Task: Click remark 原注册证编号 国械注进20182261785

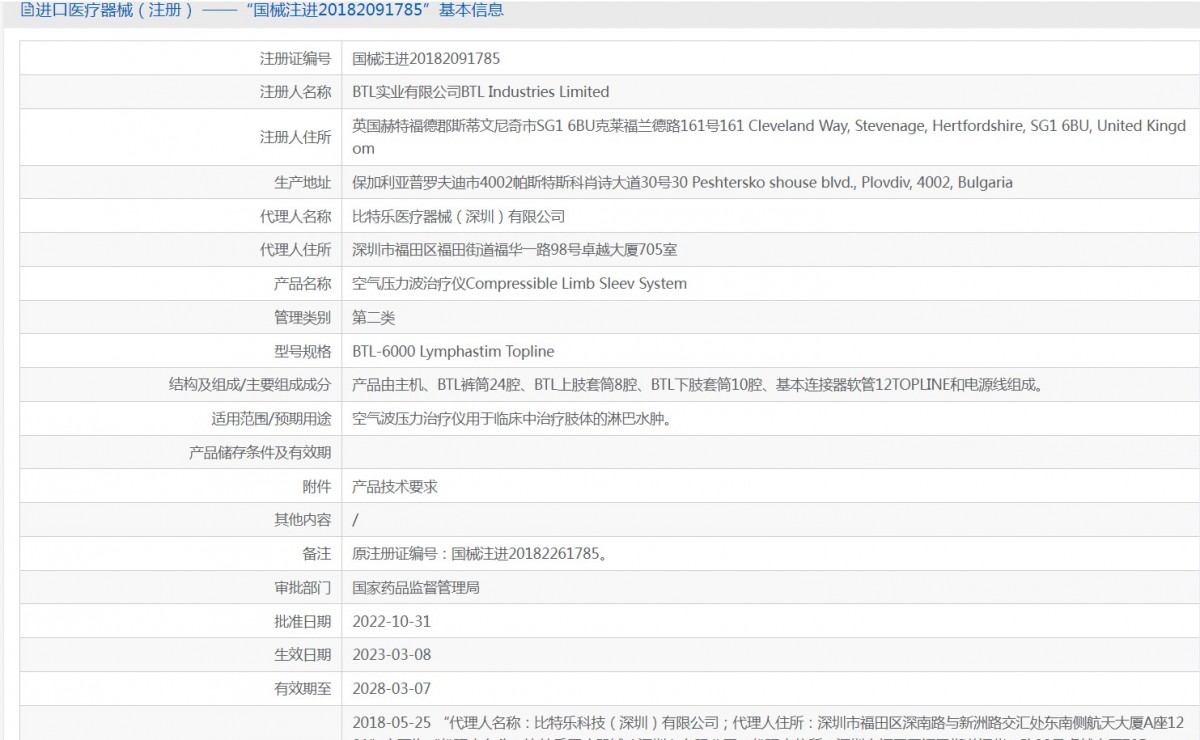Action: tap(480, 554)
